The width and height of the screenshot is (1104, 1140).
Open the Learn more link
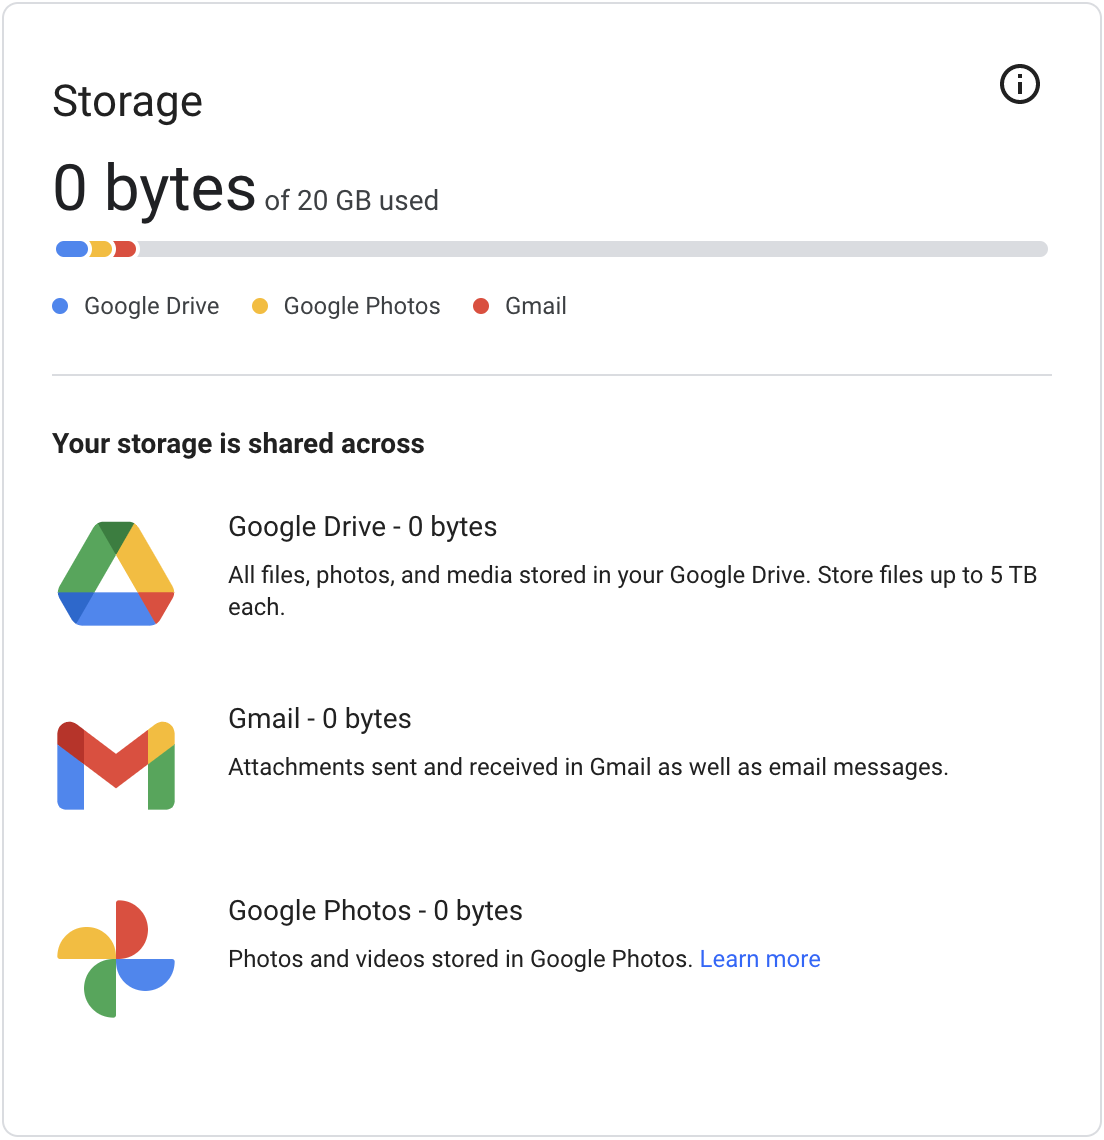click(x=760, y=959)
